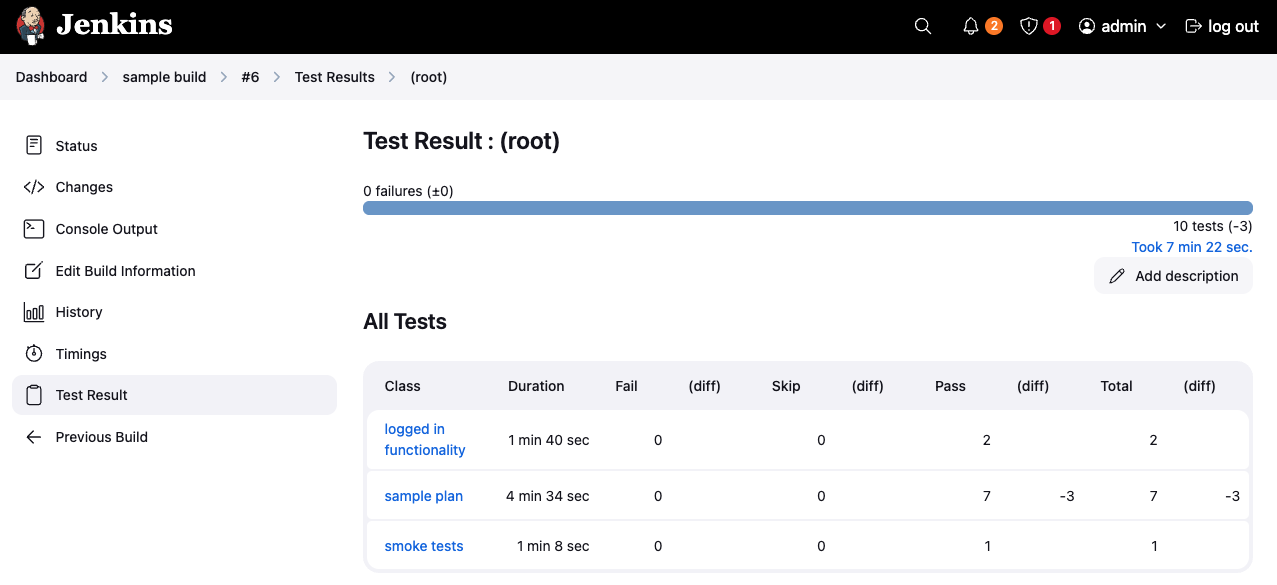This screenshot has width=1277, height=585.
Task: Click the blue test results progress bar
Action: pyautogui.click(x=807, y=207)
